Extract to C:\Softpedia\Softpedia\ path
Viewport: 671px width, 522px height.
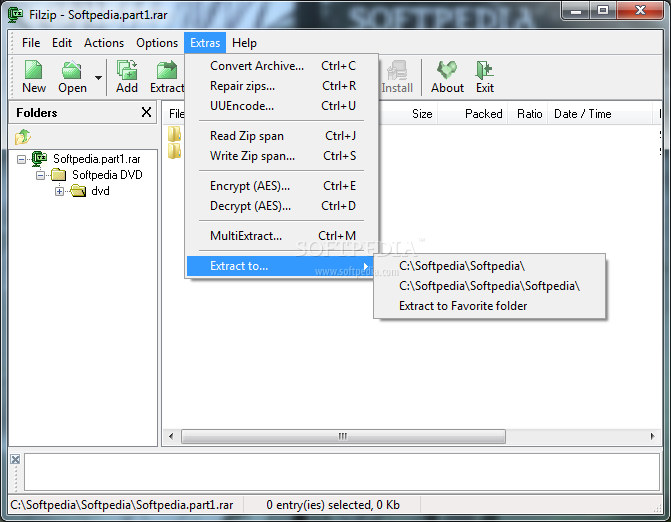click(490, 266)
